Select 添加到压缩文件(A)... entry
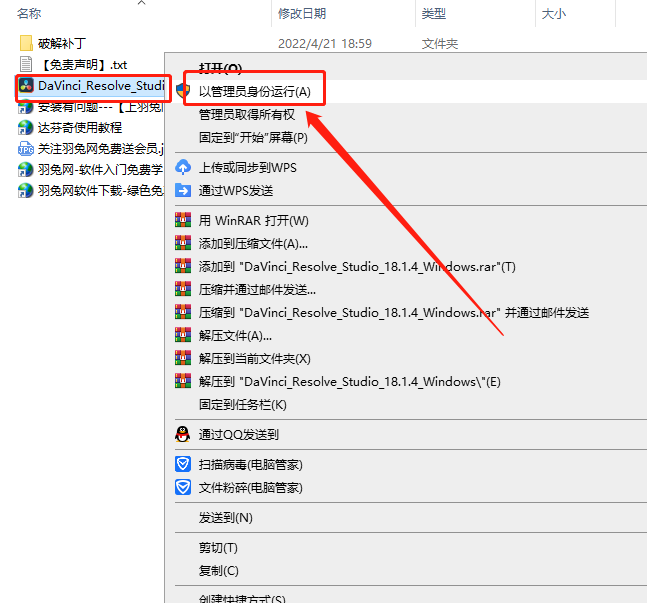 point(253,244)
